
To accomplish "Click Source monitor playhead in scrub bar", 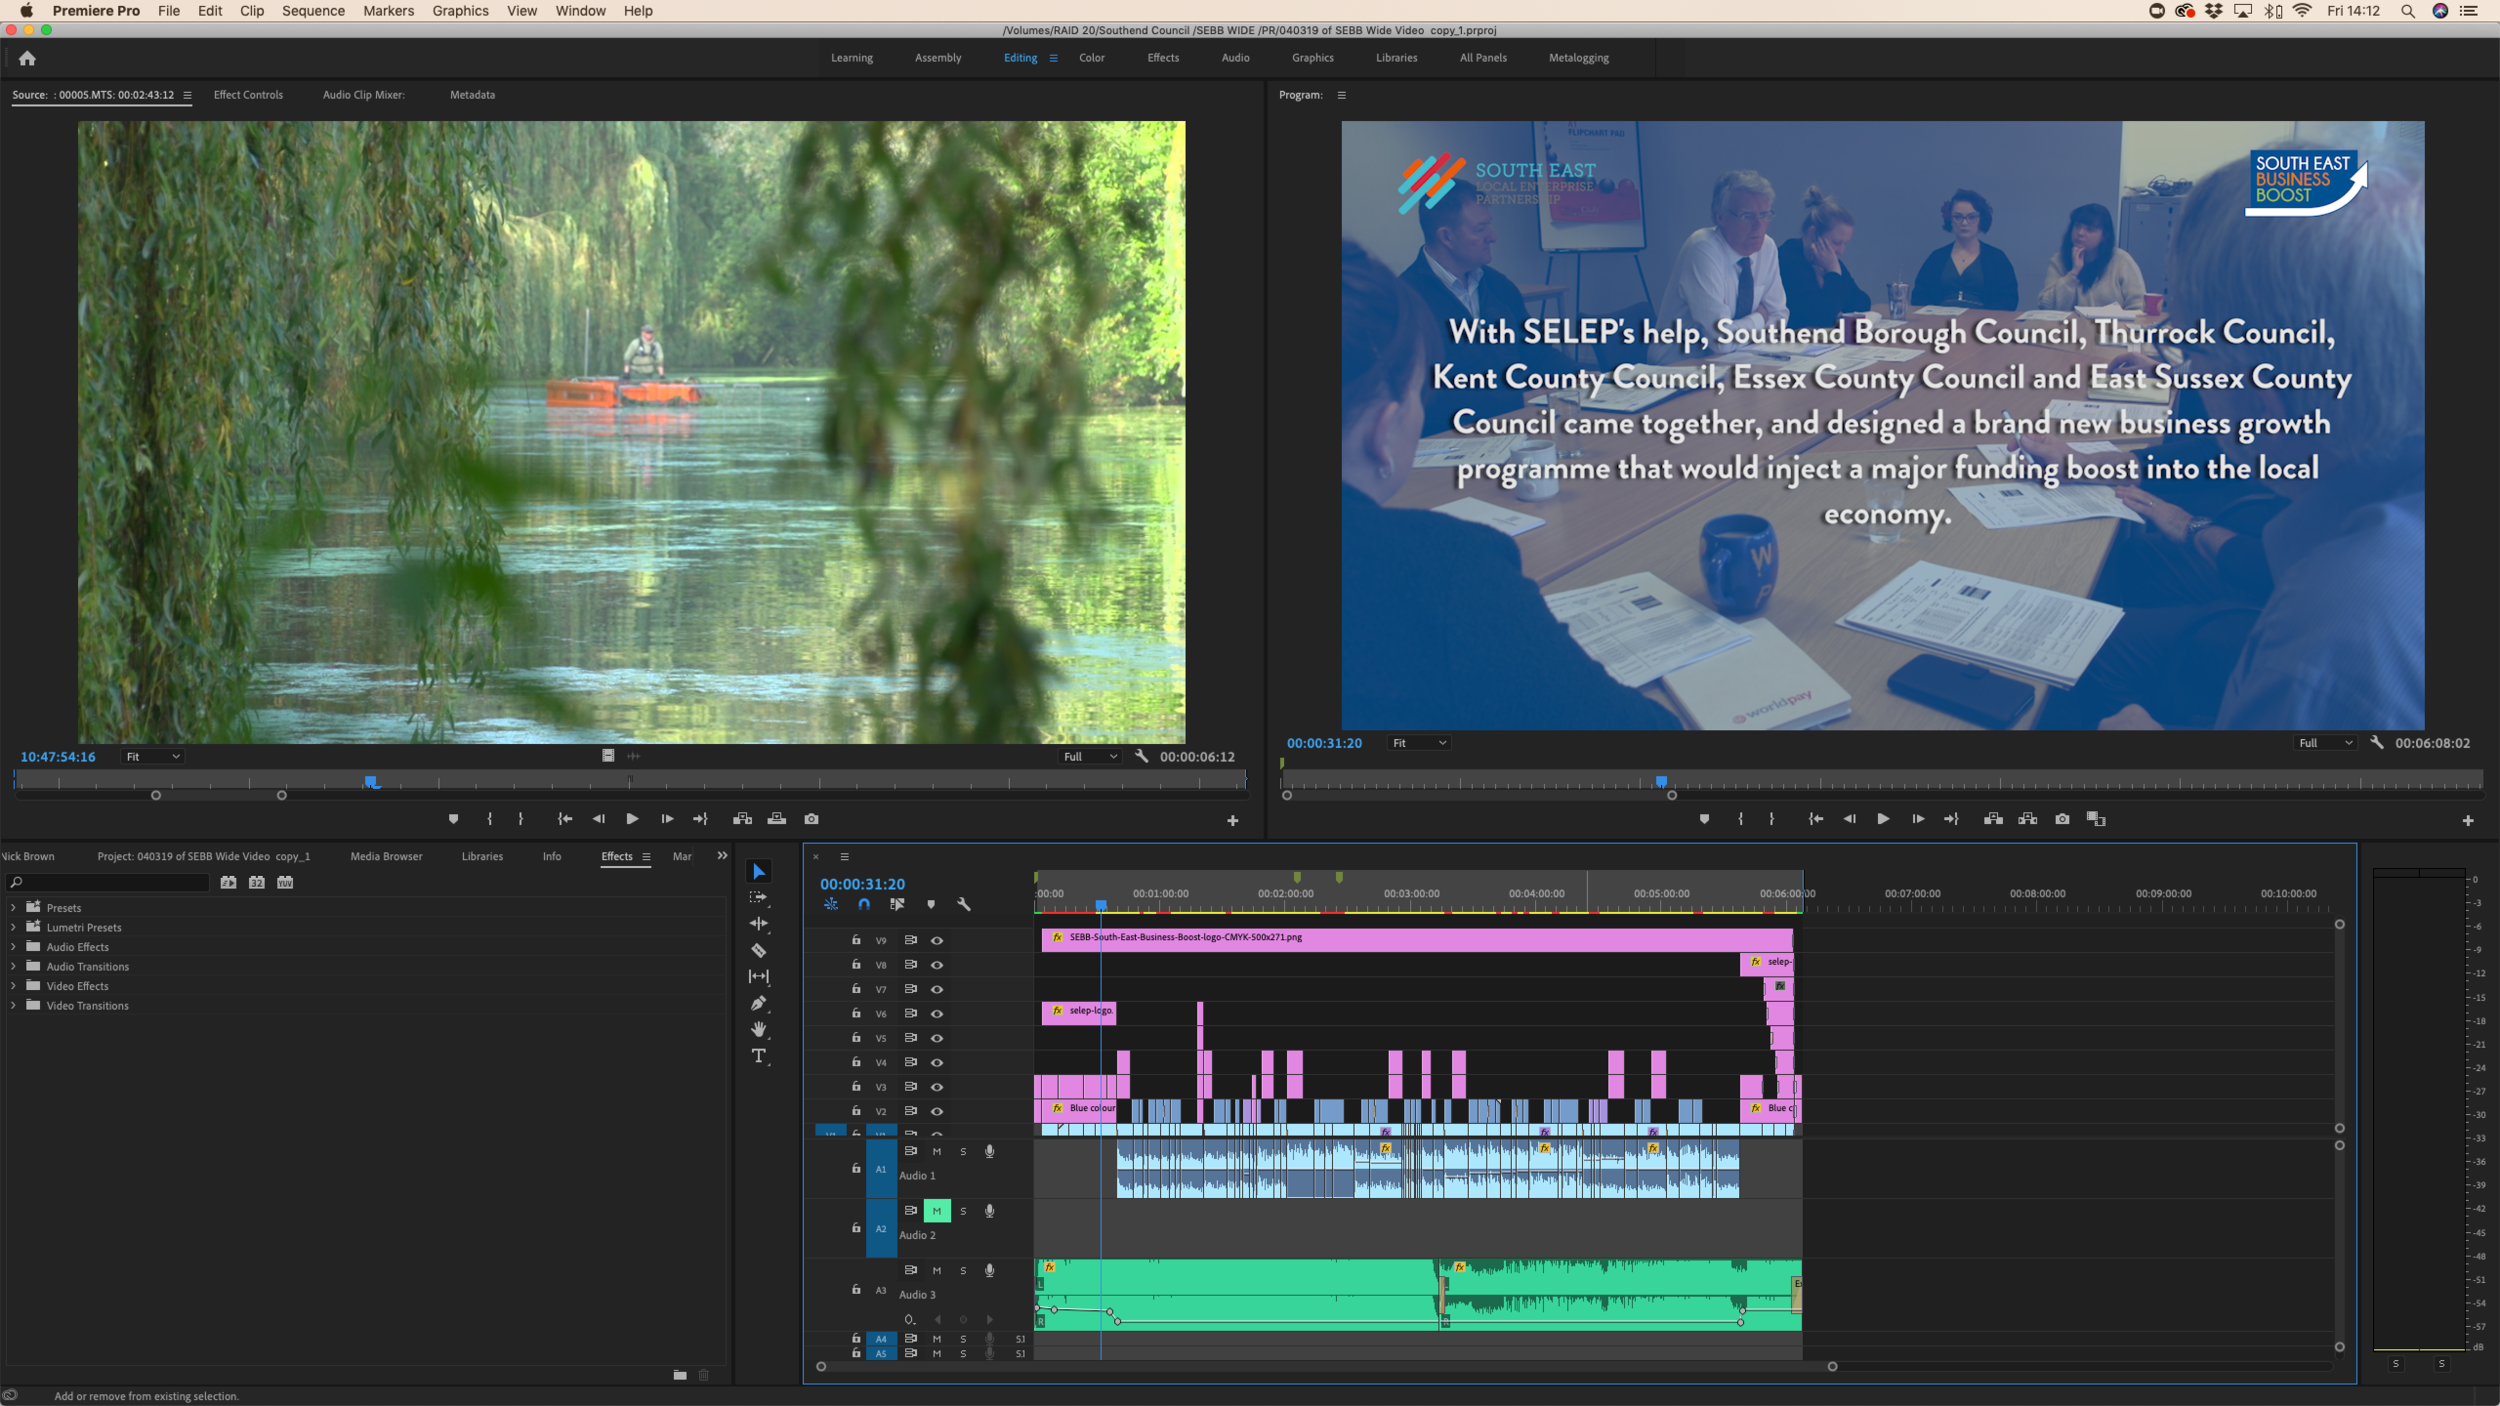I will (371, 781).
